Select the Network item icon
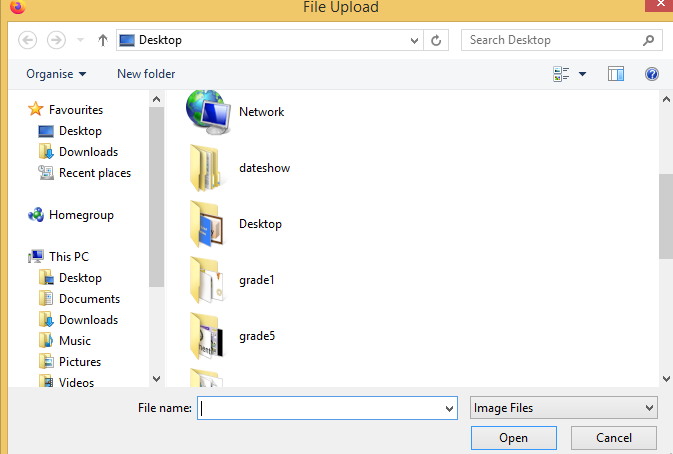Screen dimensions: 673x454 pyautogui.click(x=208, y=112)
